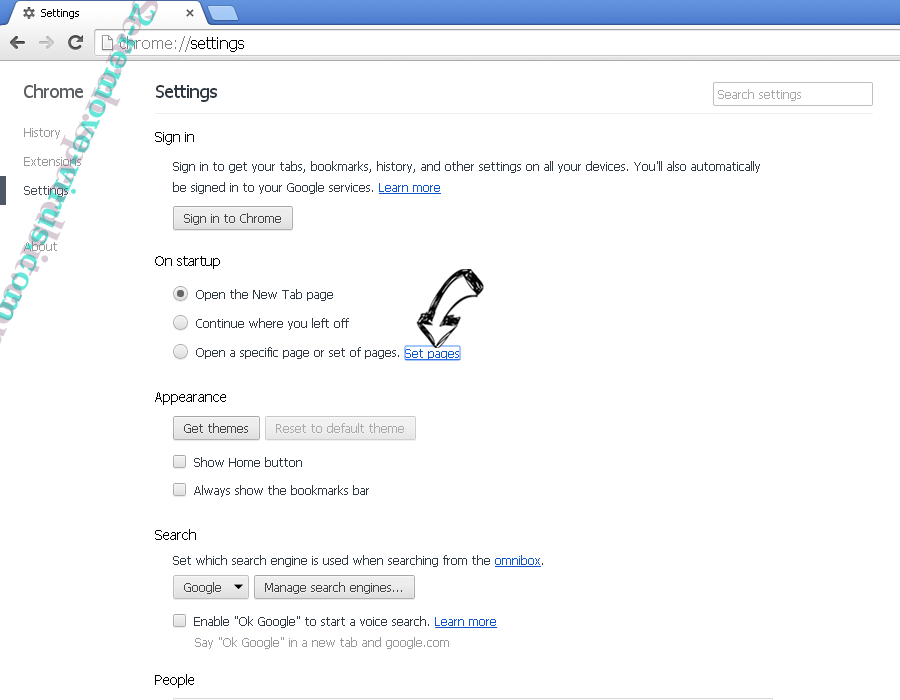Reload the settings page
Viewport: 900px width, 700px height.
pos(75,42)
